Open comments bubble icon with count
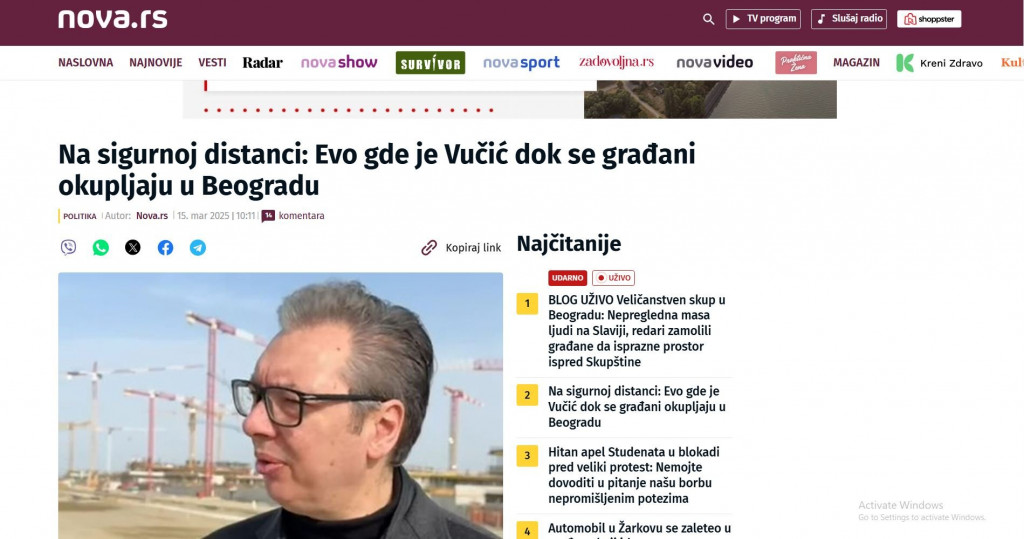 coord(268,216)
